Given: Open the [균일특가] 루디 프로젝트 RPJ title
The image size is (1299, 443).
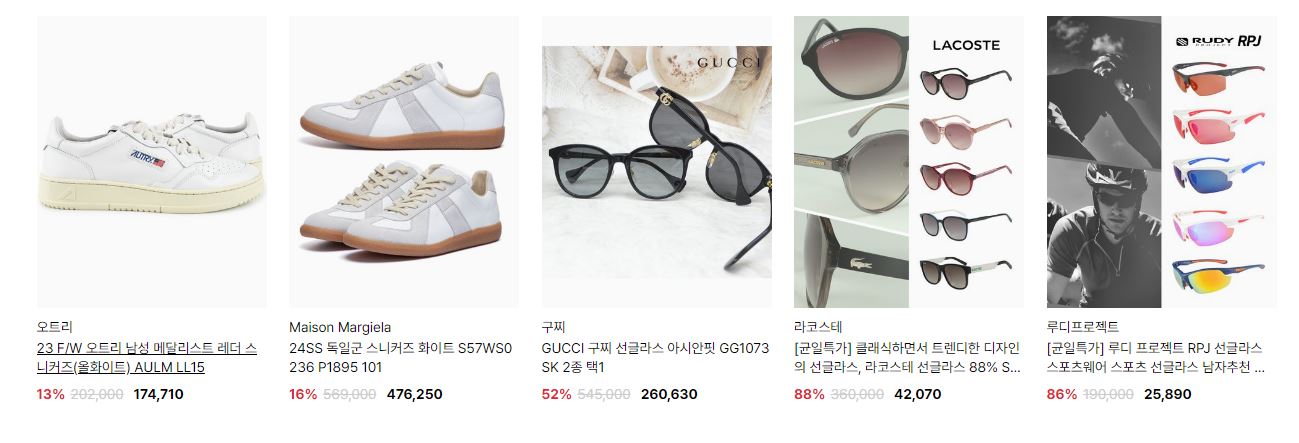Looking at the screenshot, I should (x=1155, y=358).
